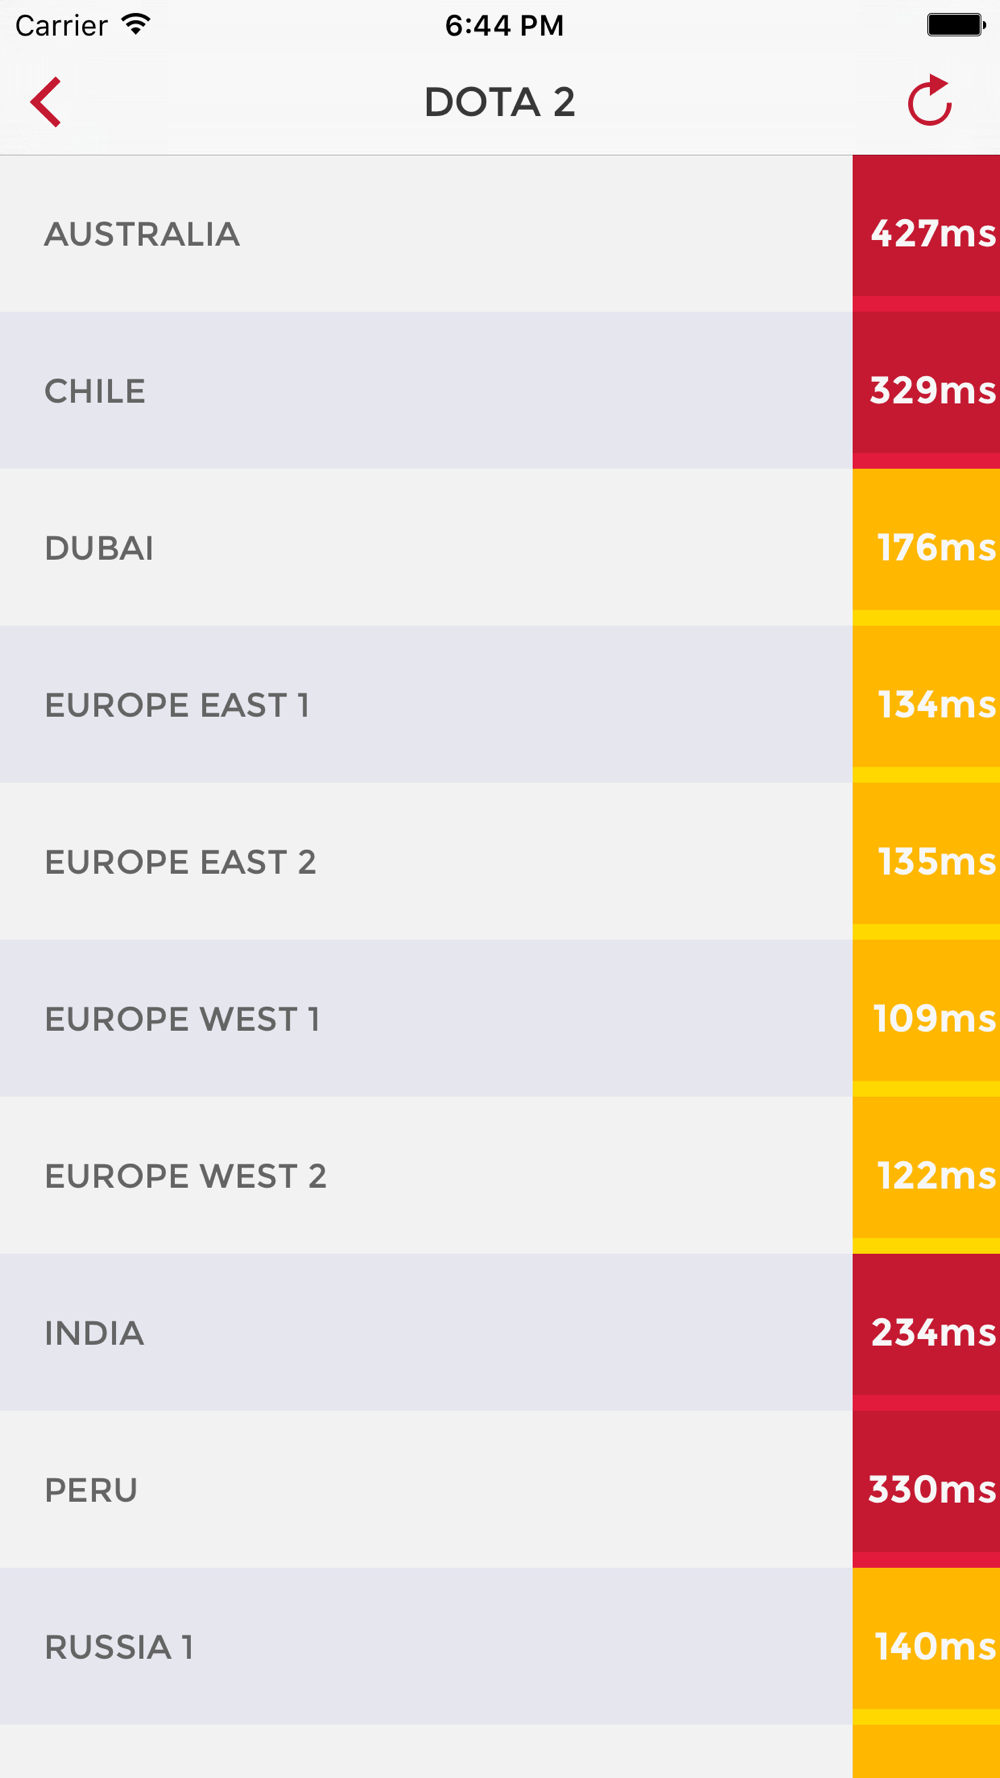Select the Australia server row

click(500, 234)
